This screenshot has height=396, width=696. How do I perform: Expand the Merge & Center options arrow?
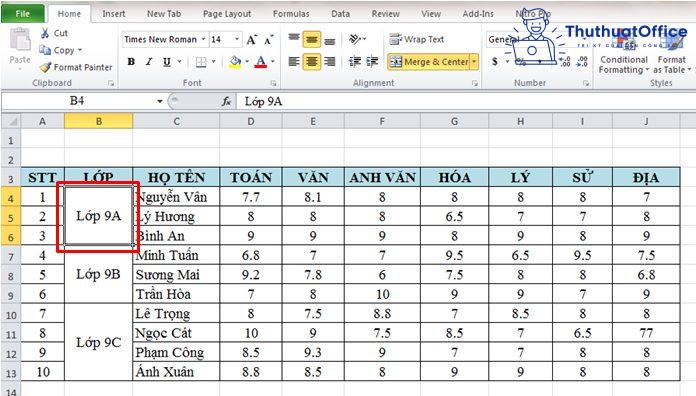[x=475, y=62]
